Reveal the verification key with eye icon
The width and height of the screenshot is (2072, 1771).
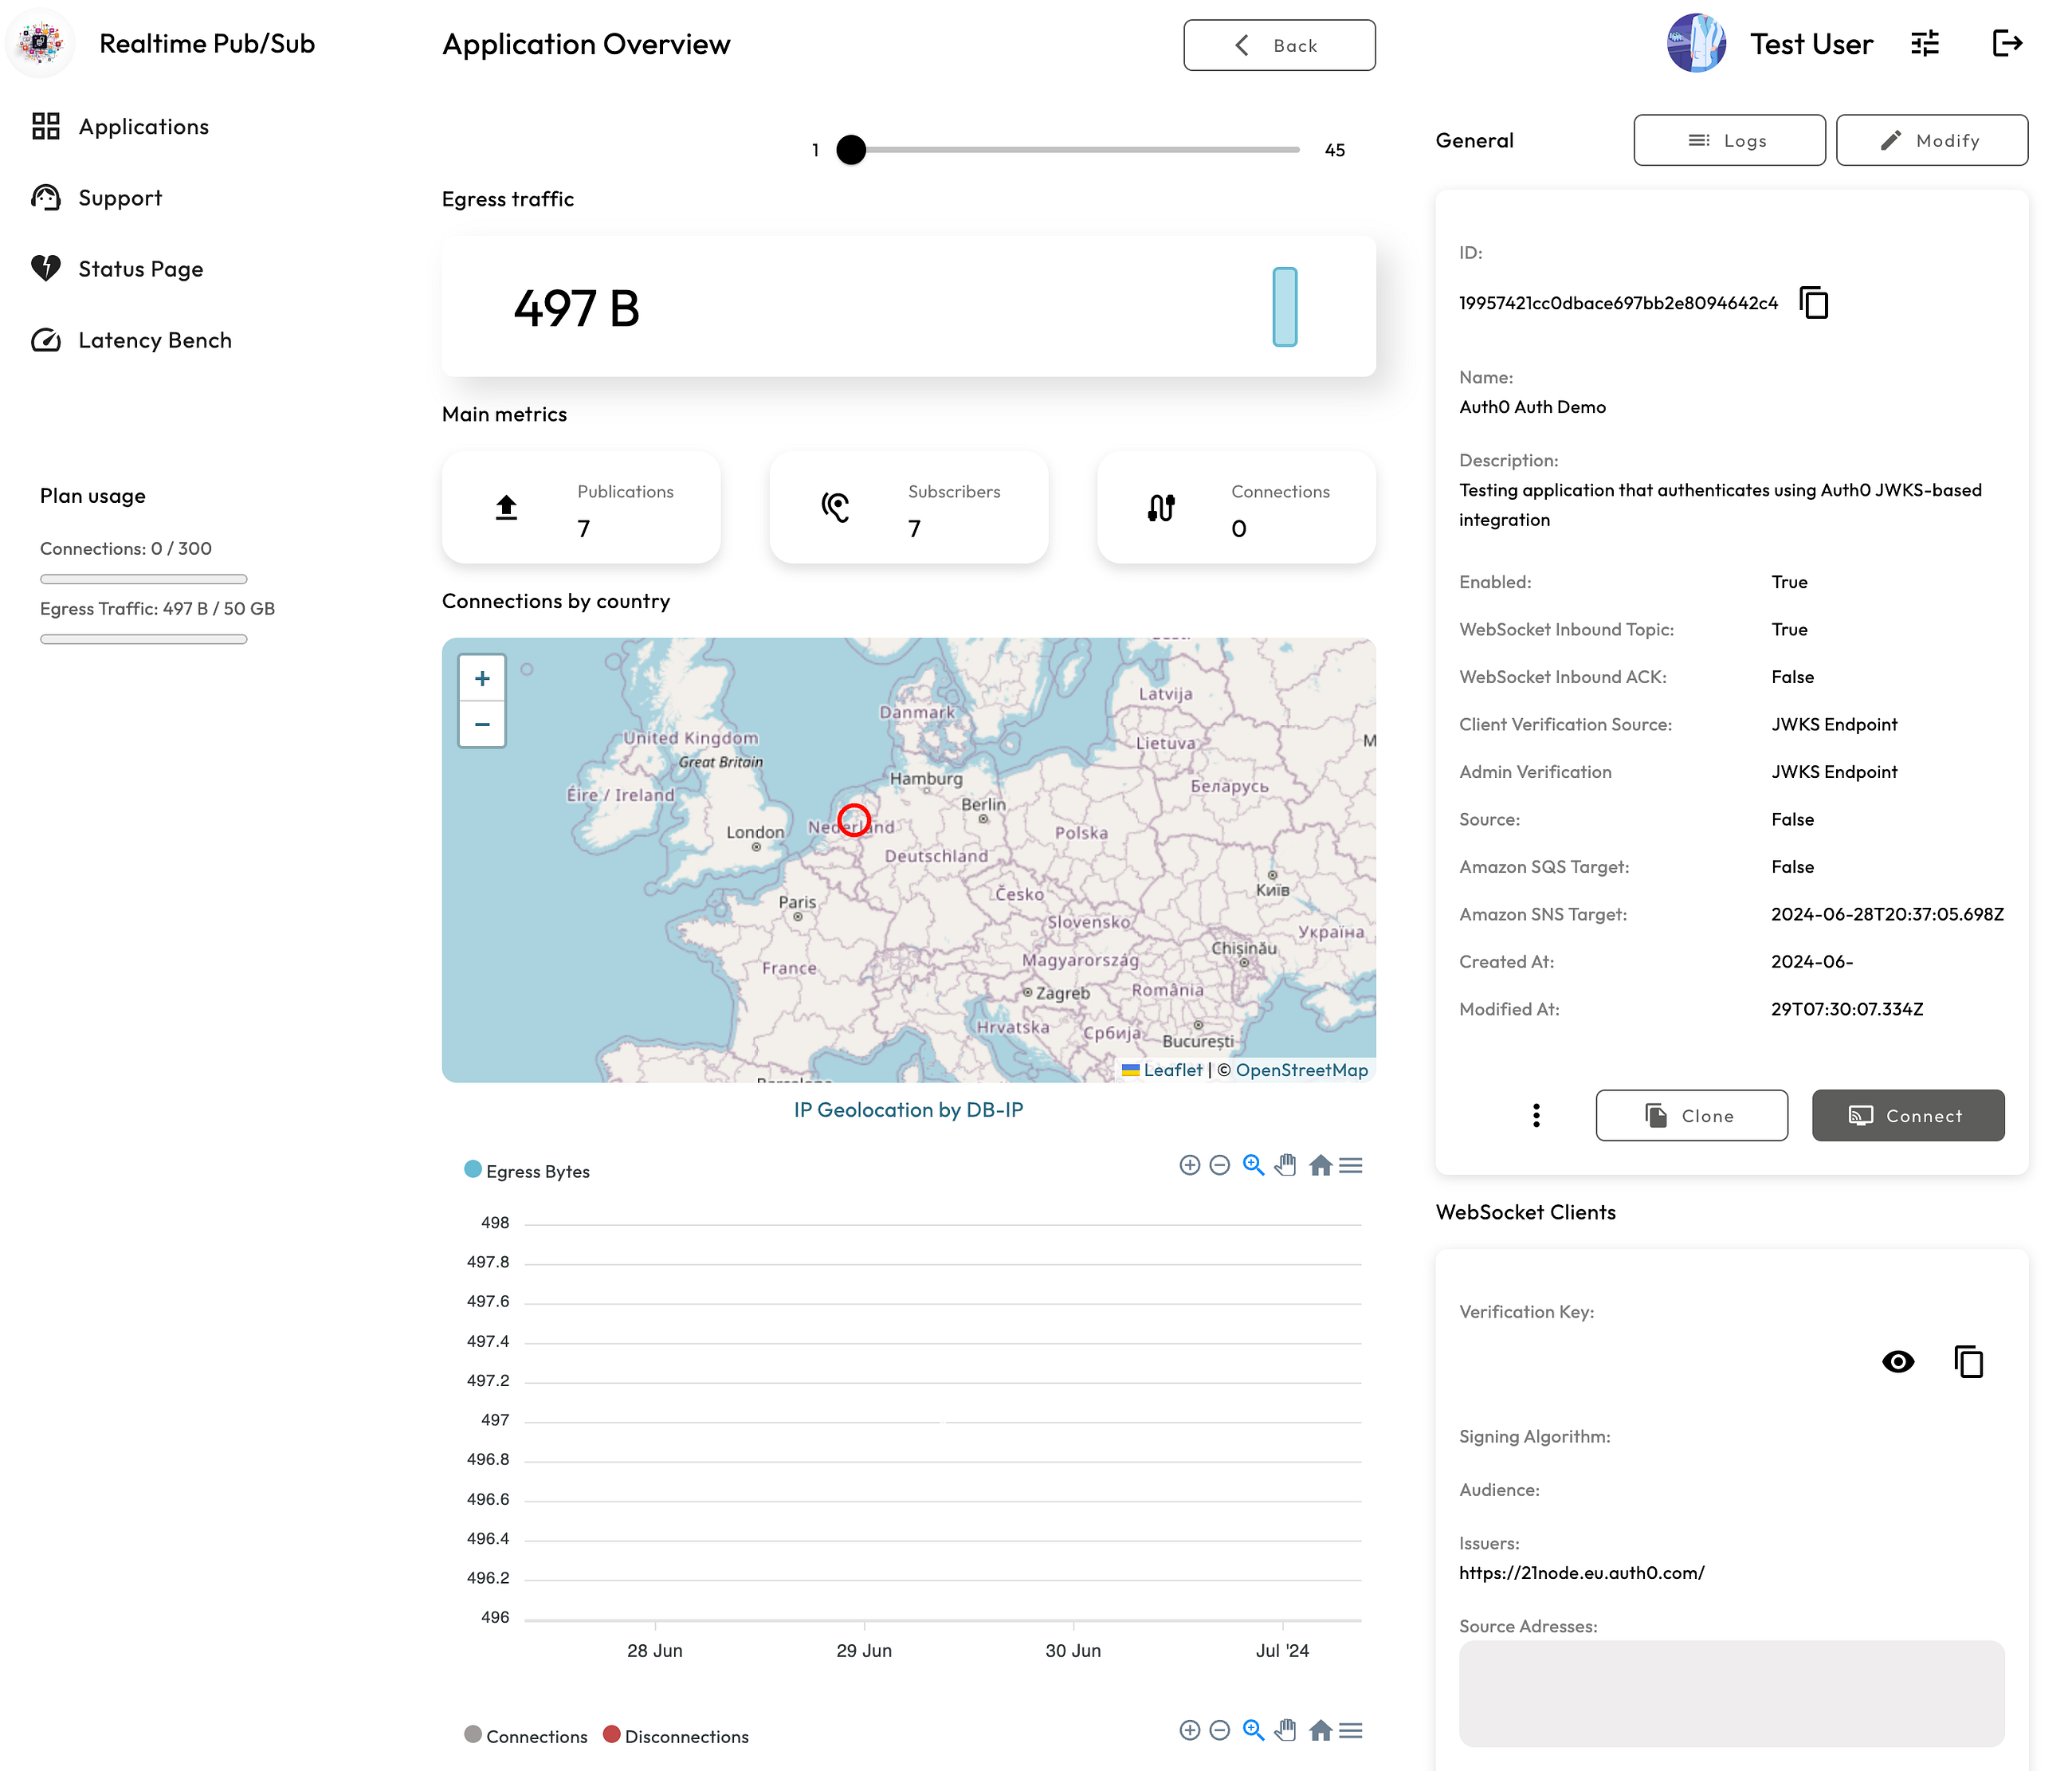point(1897,1362)
